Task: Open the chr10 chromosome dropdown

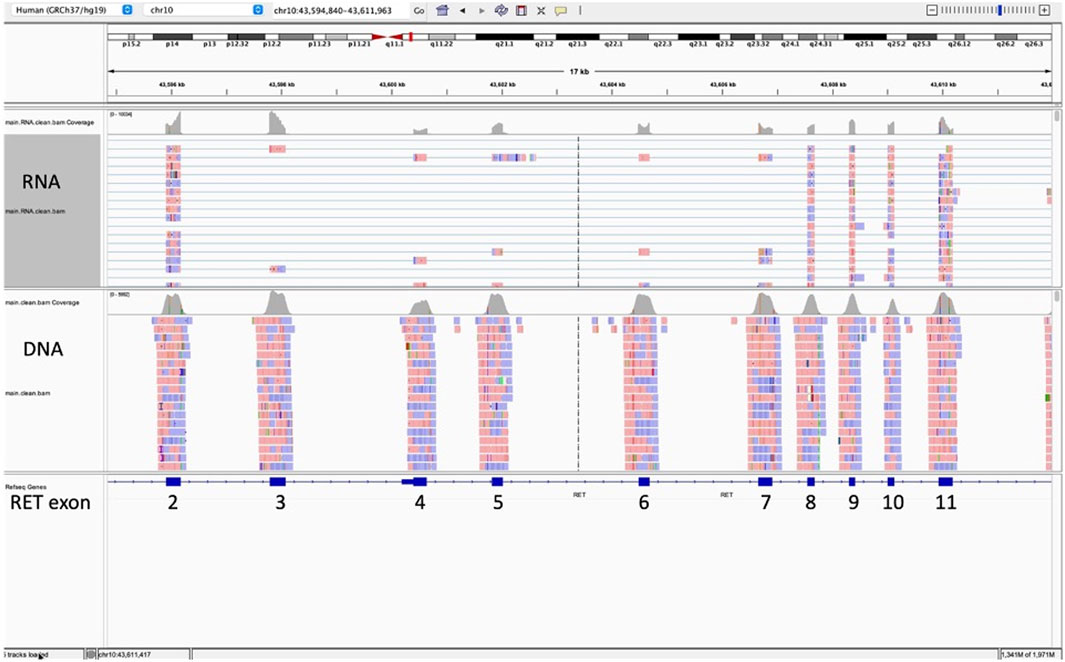Action: tap(204, 11)
